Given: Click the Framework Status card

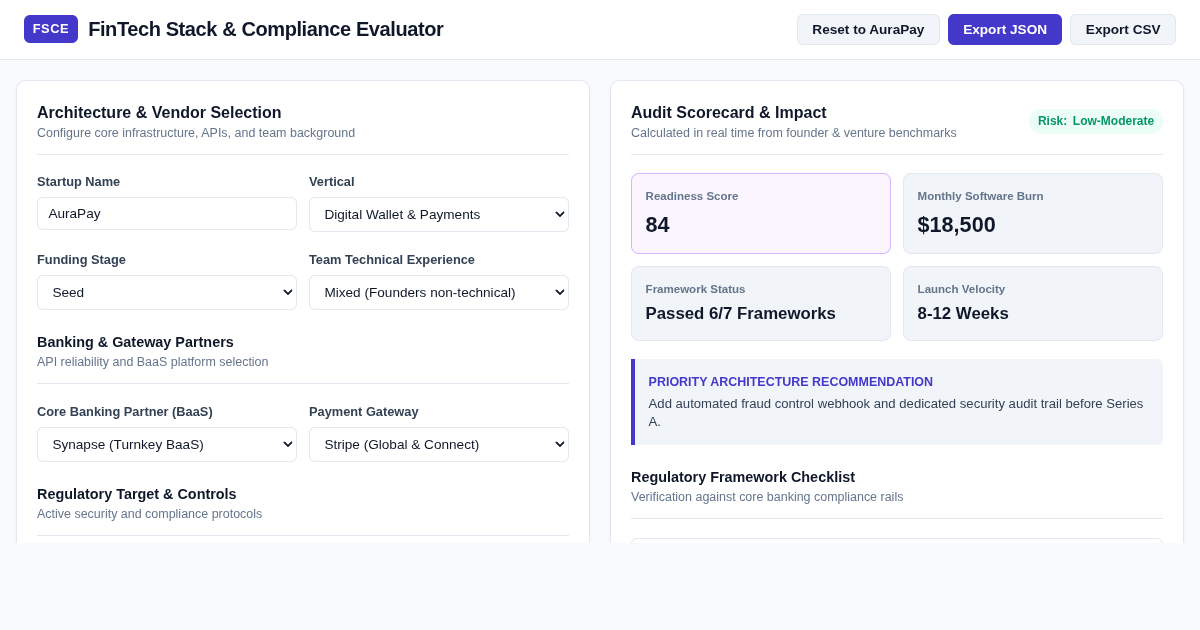Looking at the screenshot, I should point(761,303).
